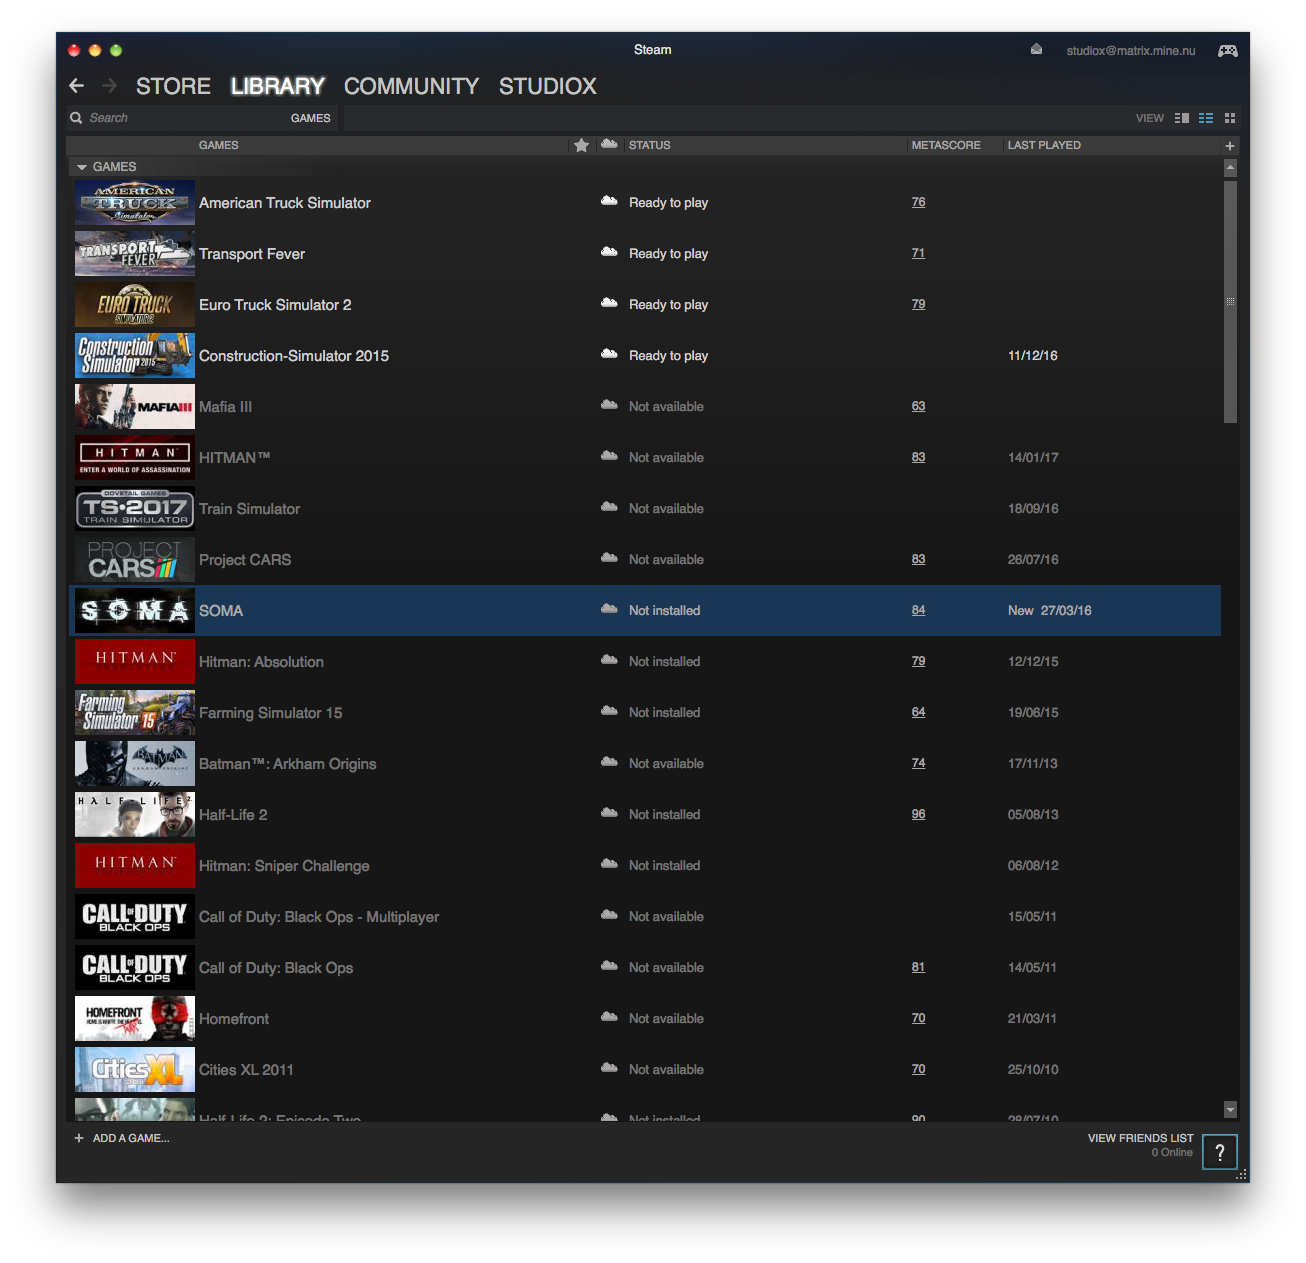The image size is (1306, 1263).
Task: Sort by the LAST PLAYED column header
Action: tap(1044, 145)
